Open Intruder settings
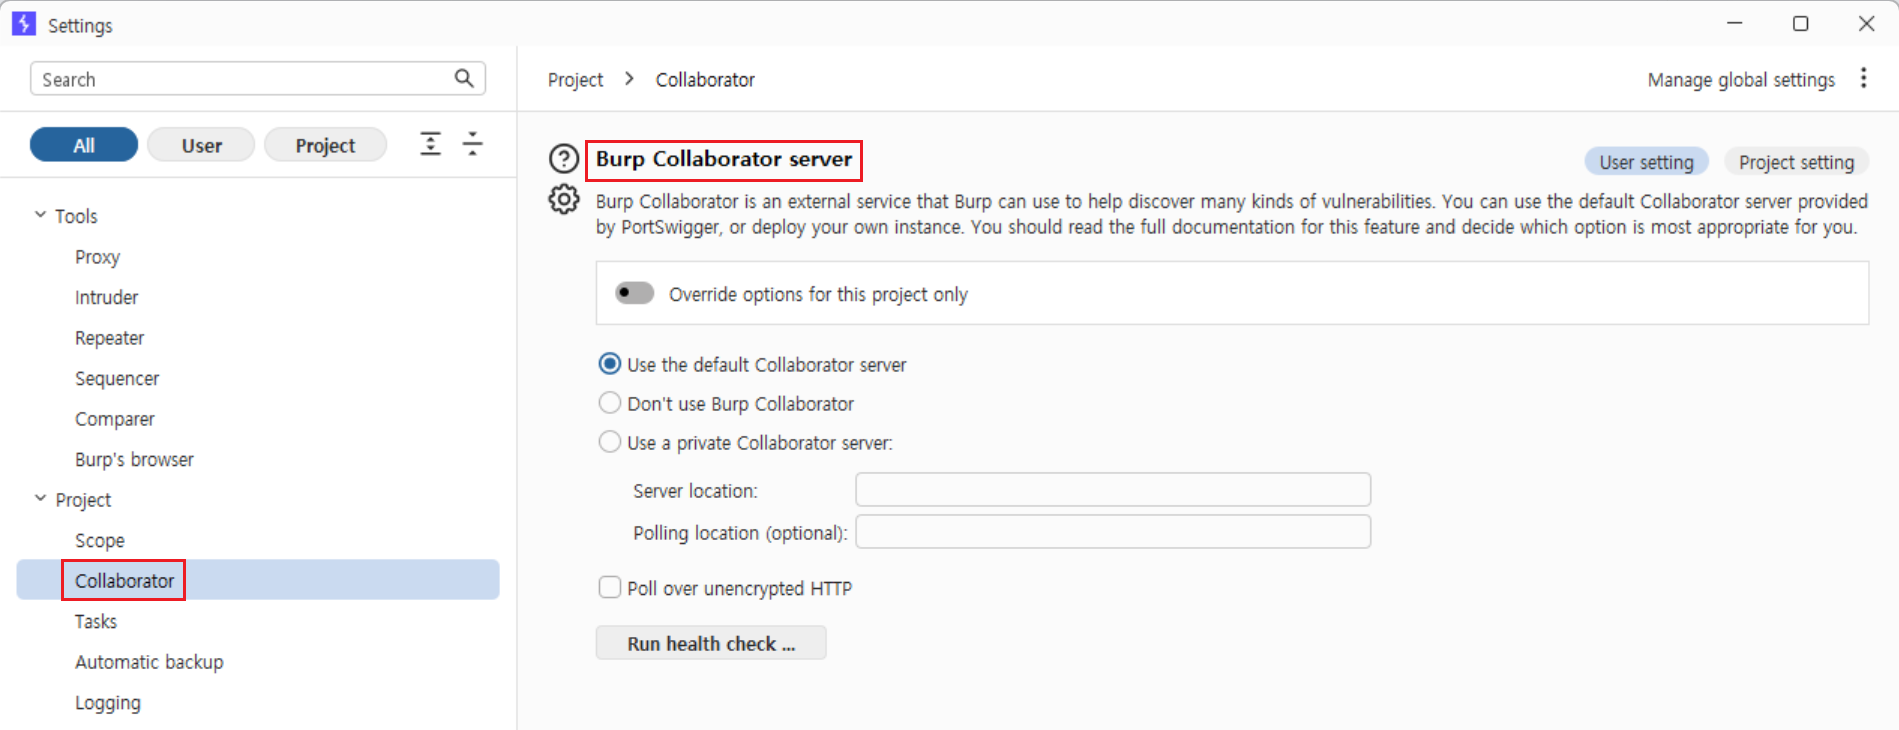The width and height of the screenshot is (1899, 730). [x=106, y=297]
